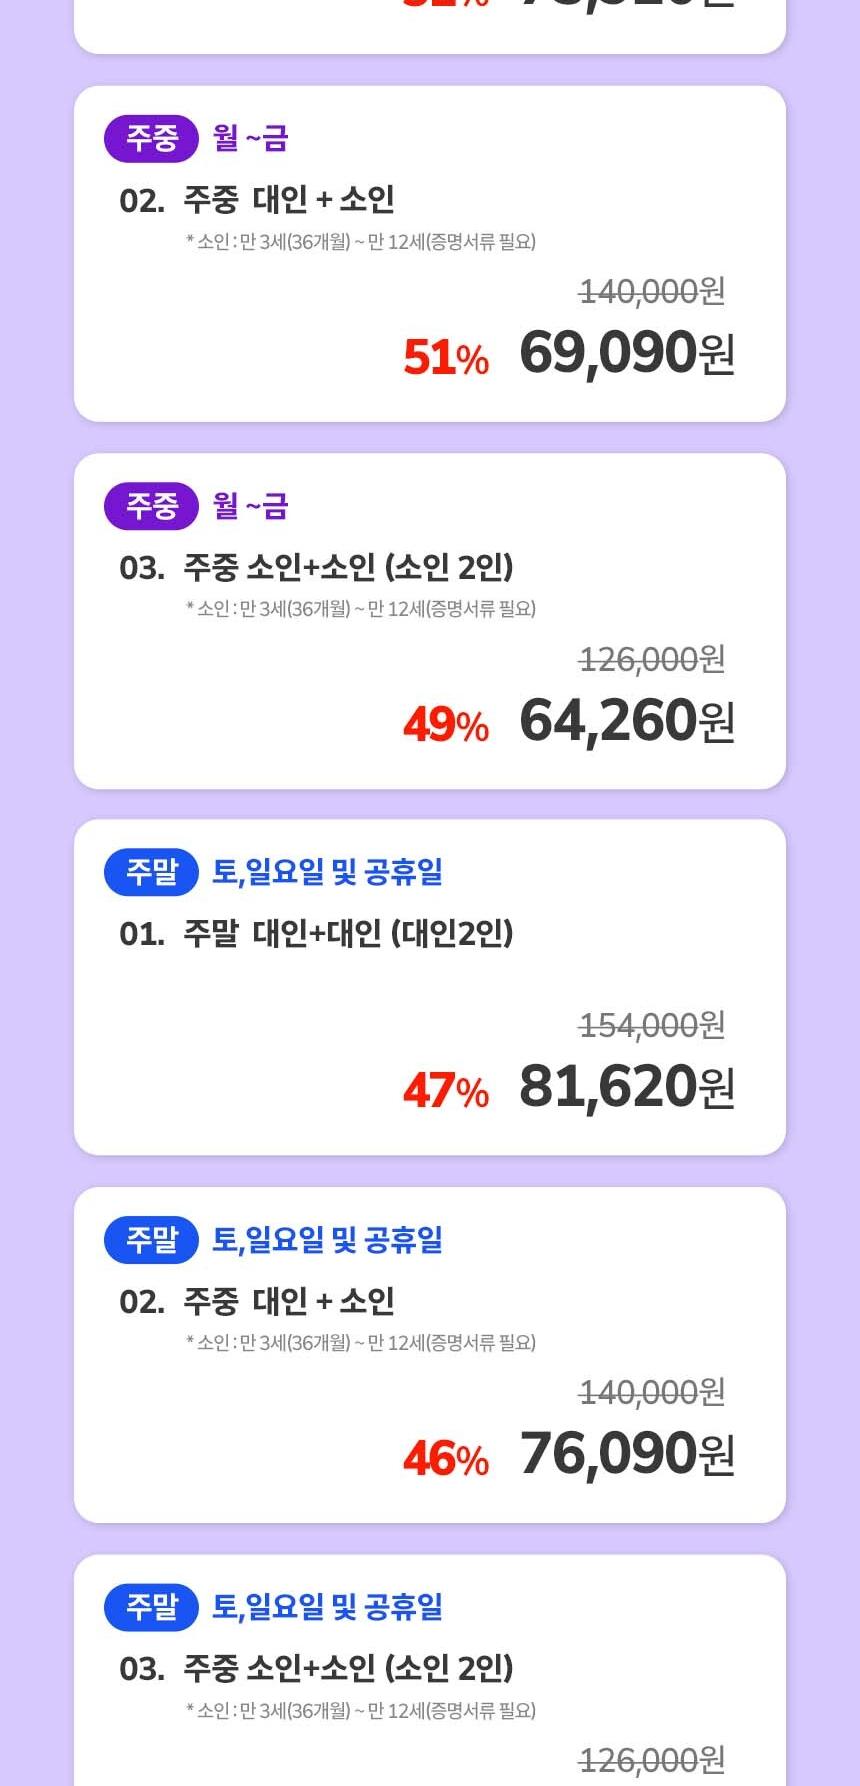Screen dimensions: 860x1786
Task: Click the 주말 badge in the 81,620원 card
Action: click(x=151, y=872)
